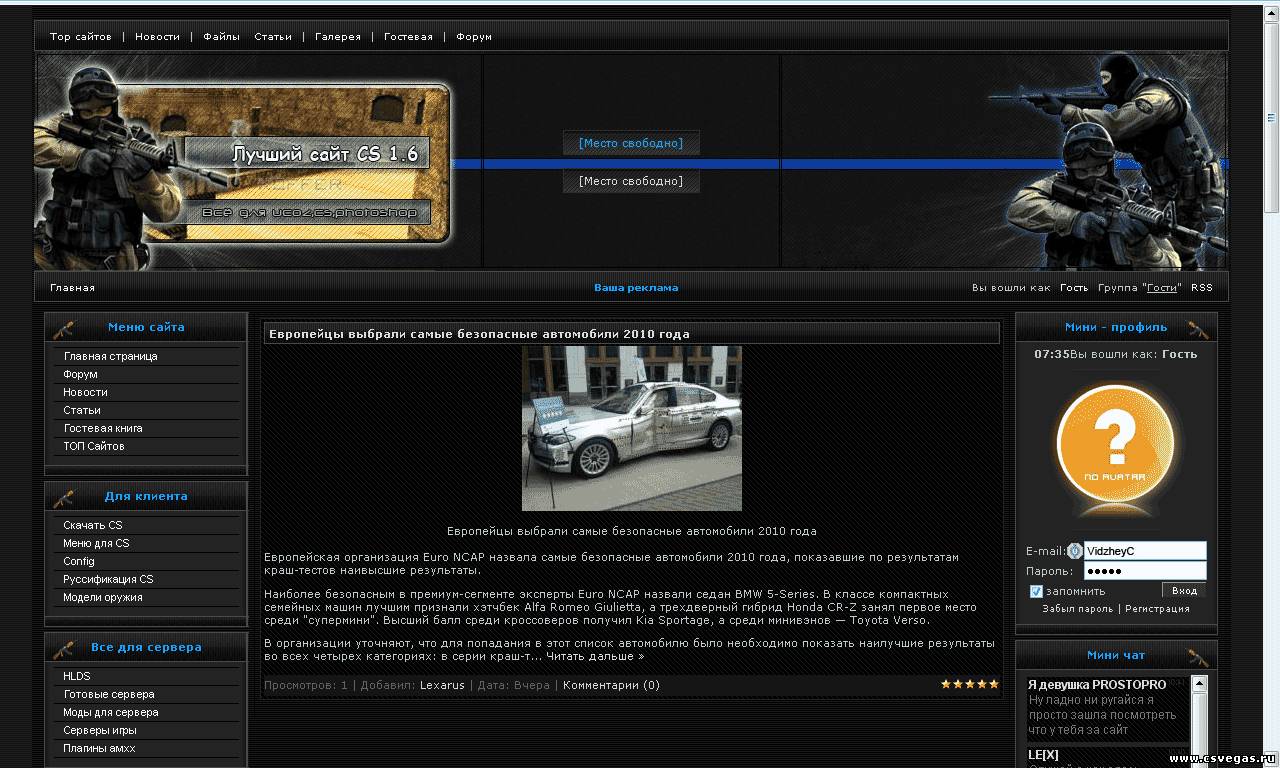Open Галерея in the top navigation
This screenshot has width=1280, height=768.
pos(338,37)
